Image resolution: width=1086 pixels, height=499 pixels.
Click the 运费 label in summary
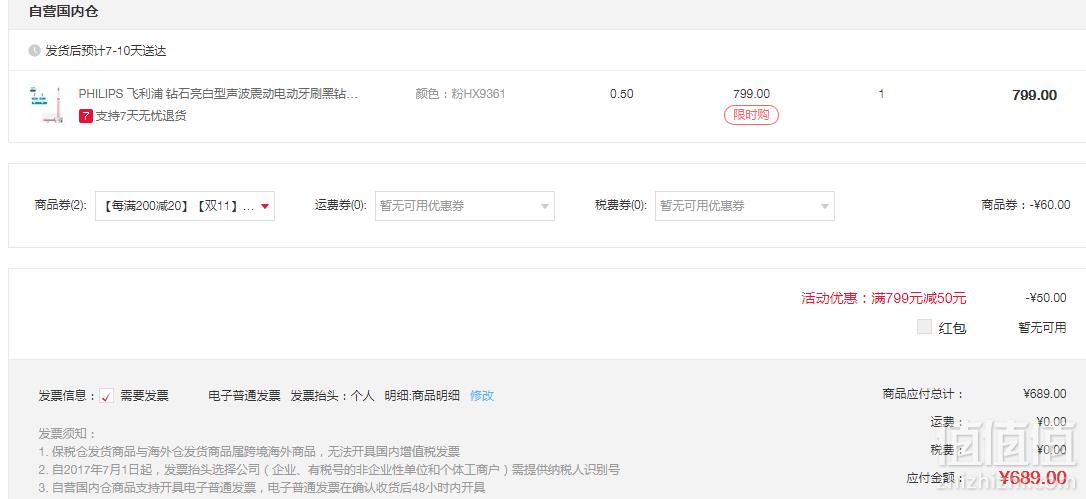pyautogui.click(x=947, y=421)
